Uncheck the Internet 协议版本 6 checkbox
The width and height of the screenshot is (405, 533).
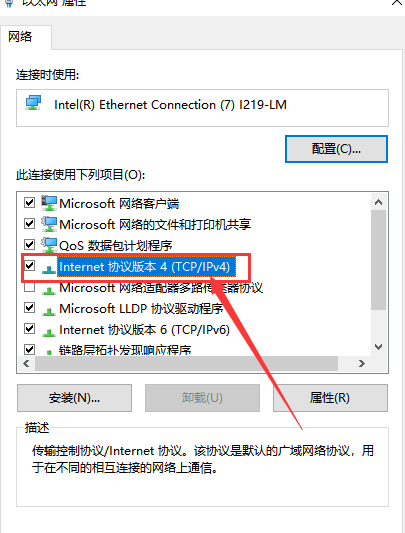[30, 329]
